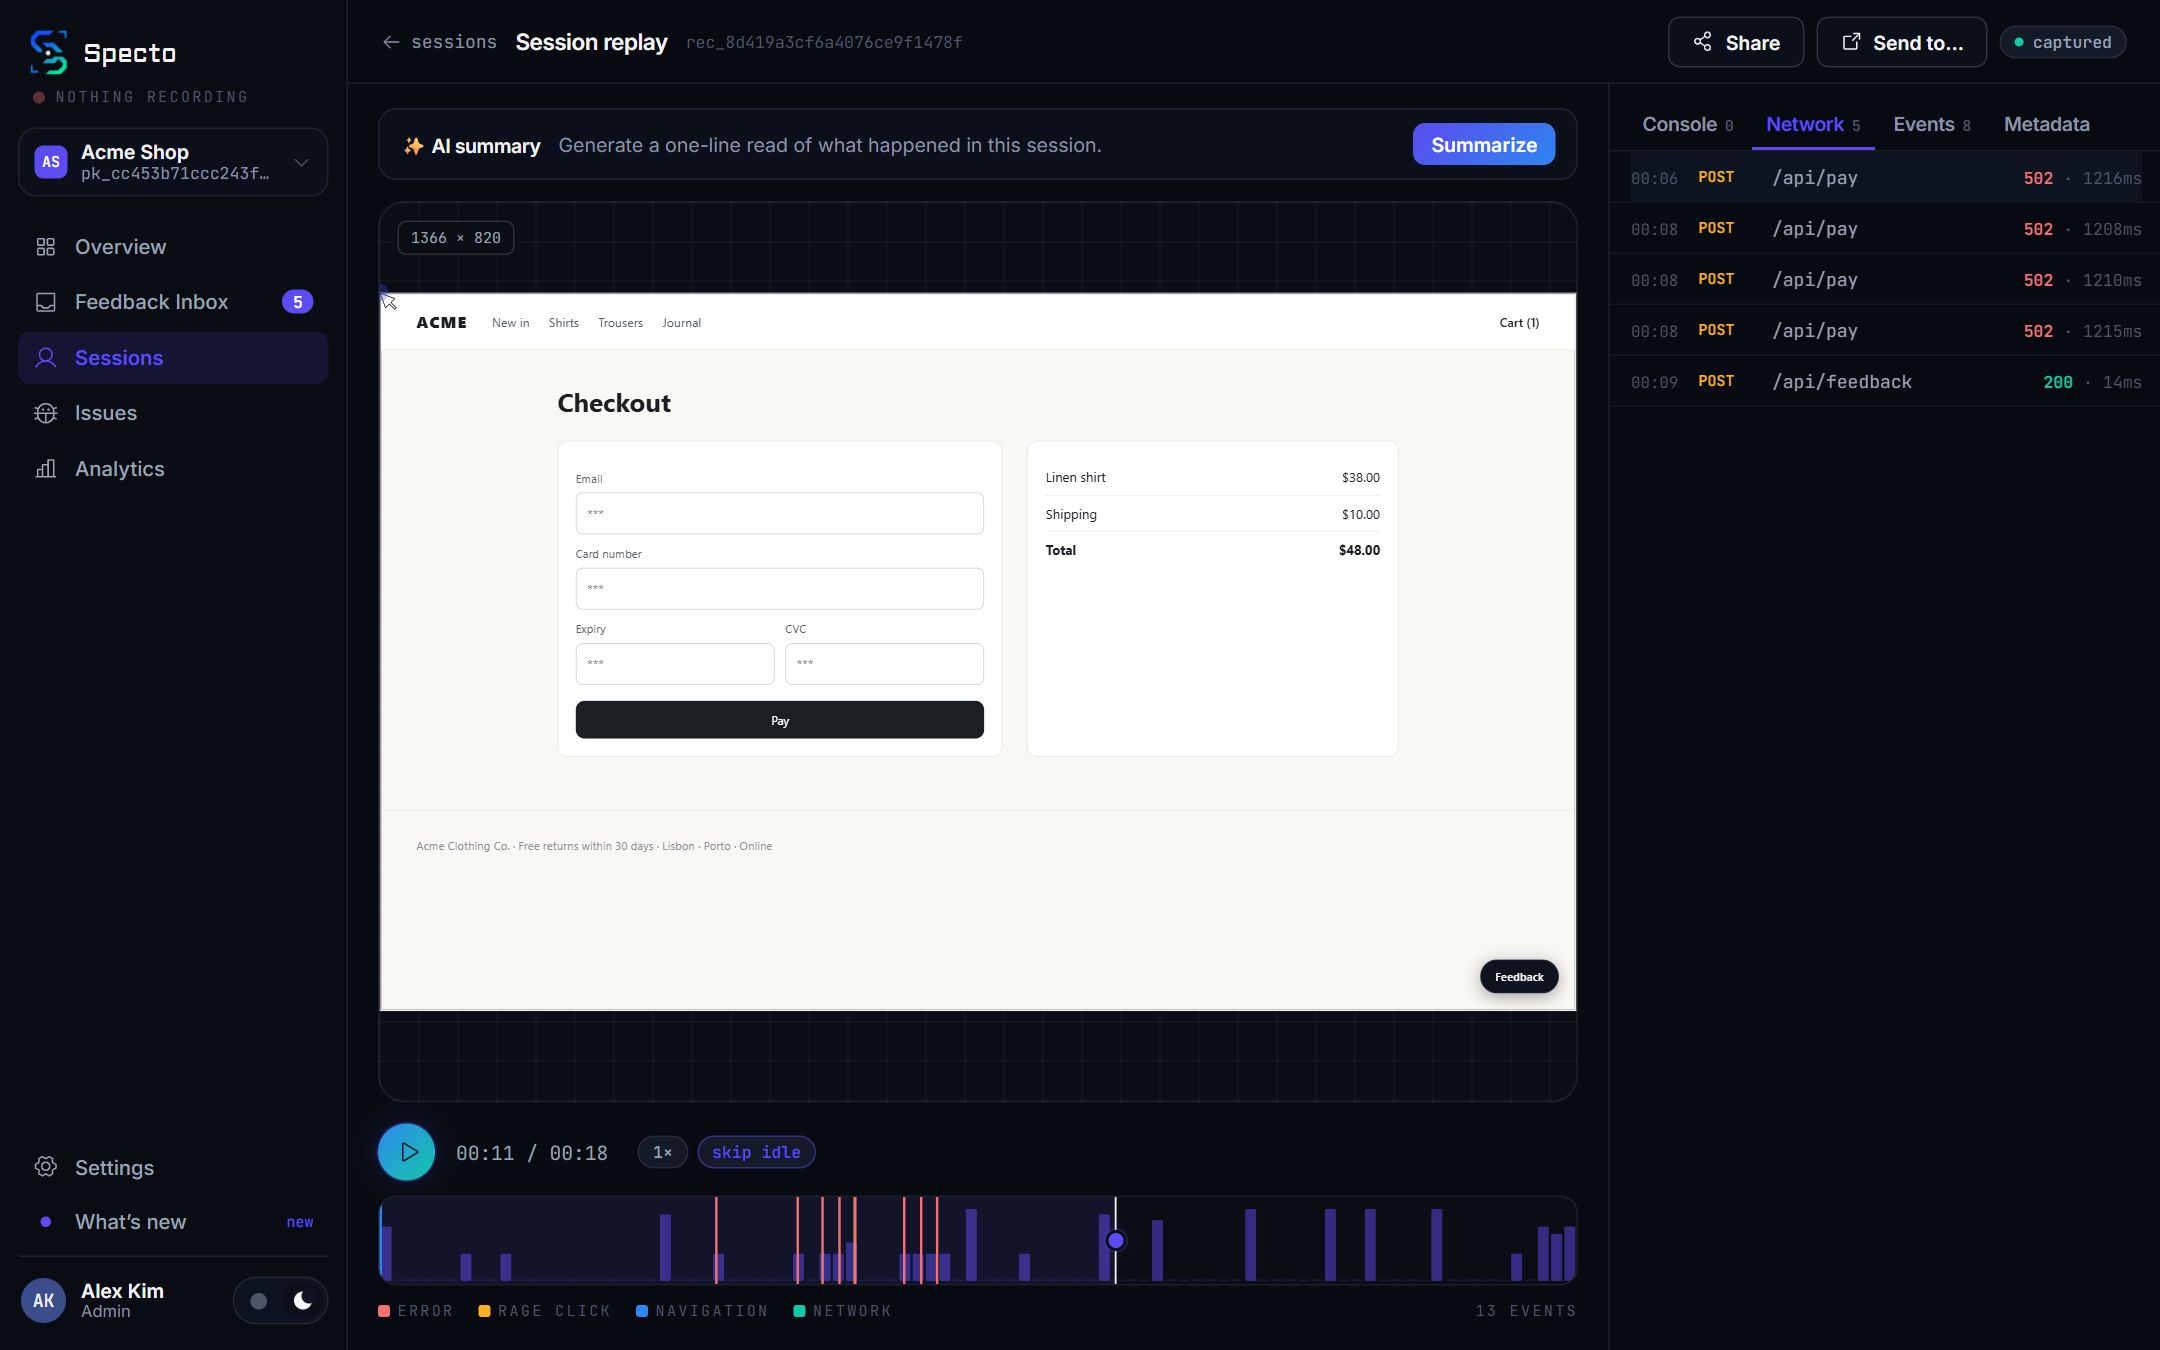2160x1350 pixels.
Task: Click the Feedback widget in replay
Action: [1519, 977]
